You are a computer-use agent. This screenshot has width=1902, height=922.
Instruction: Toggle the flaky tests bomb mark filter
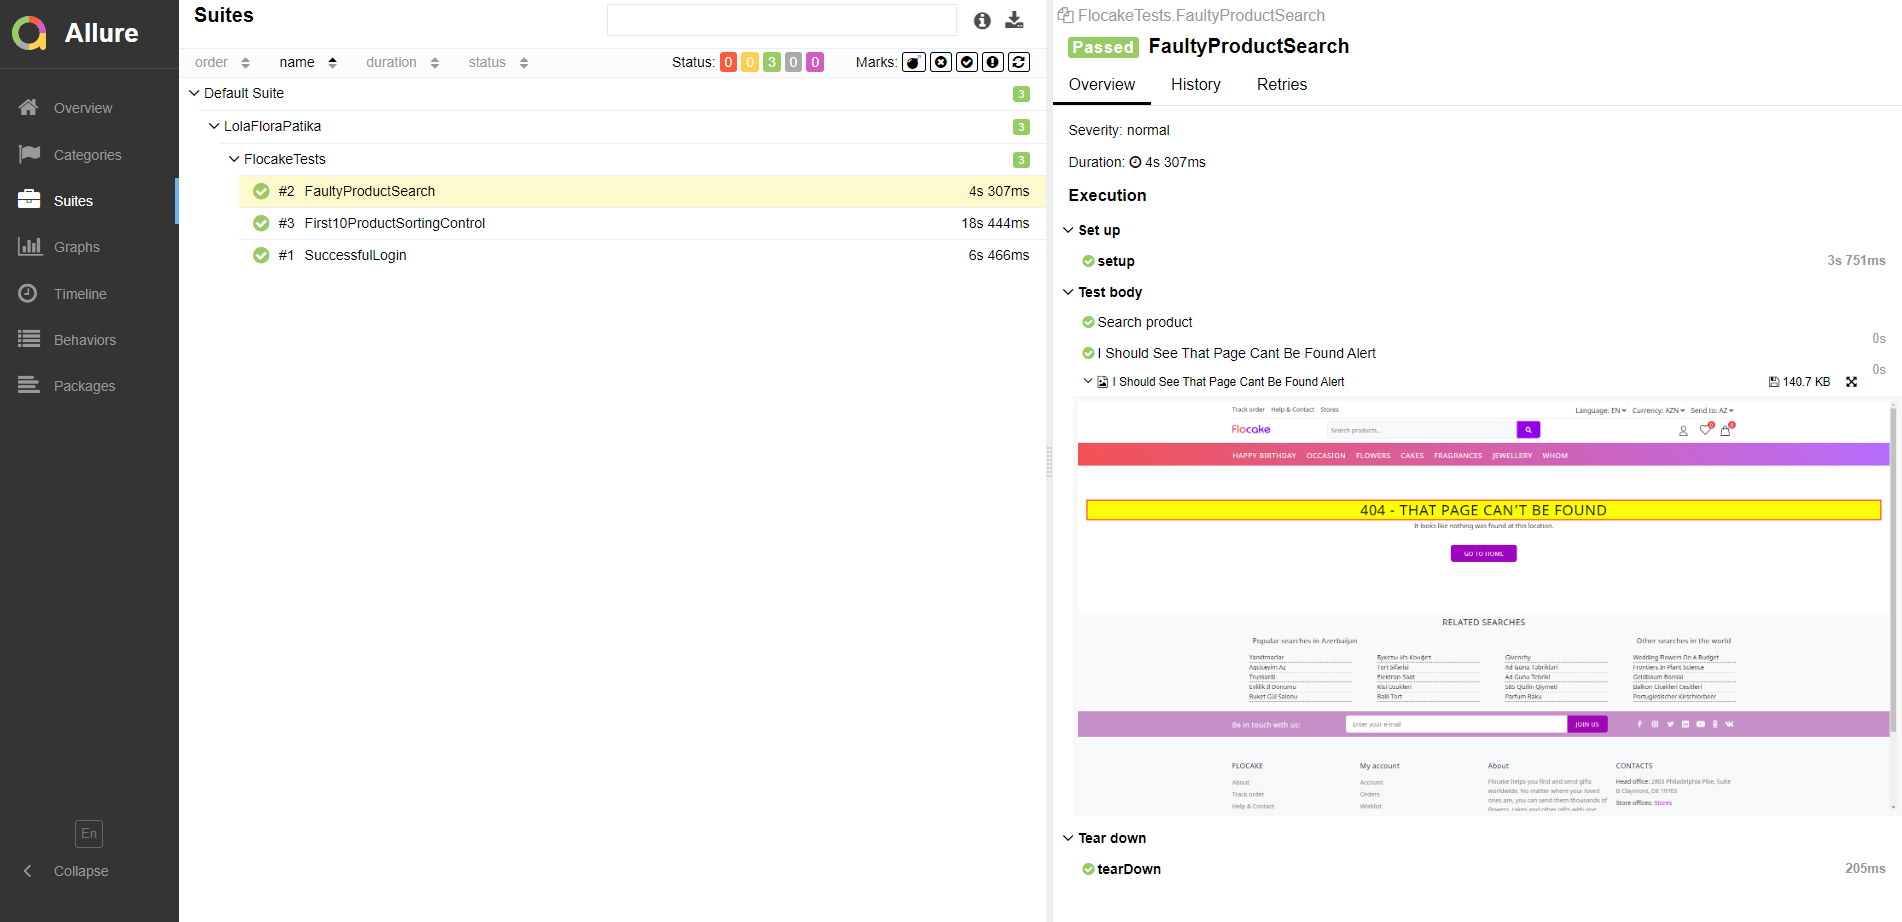click(913, 61)
